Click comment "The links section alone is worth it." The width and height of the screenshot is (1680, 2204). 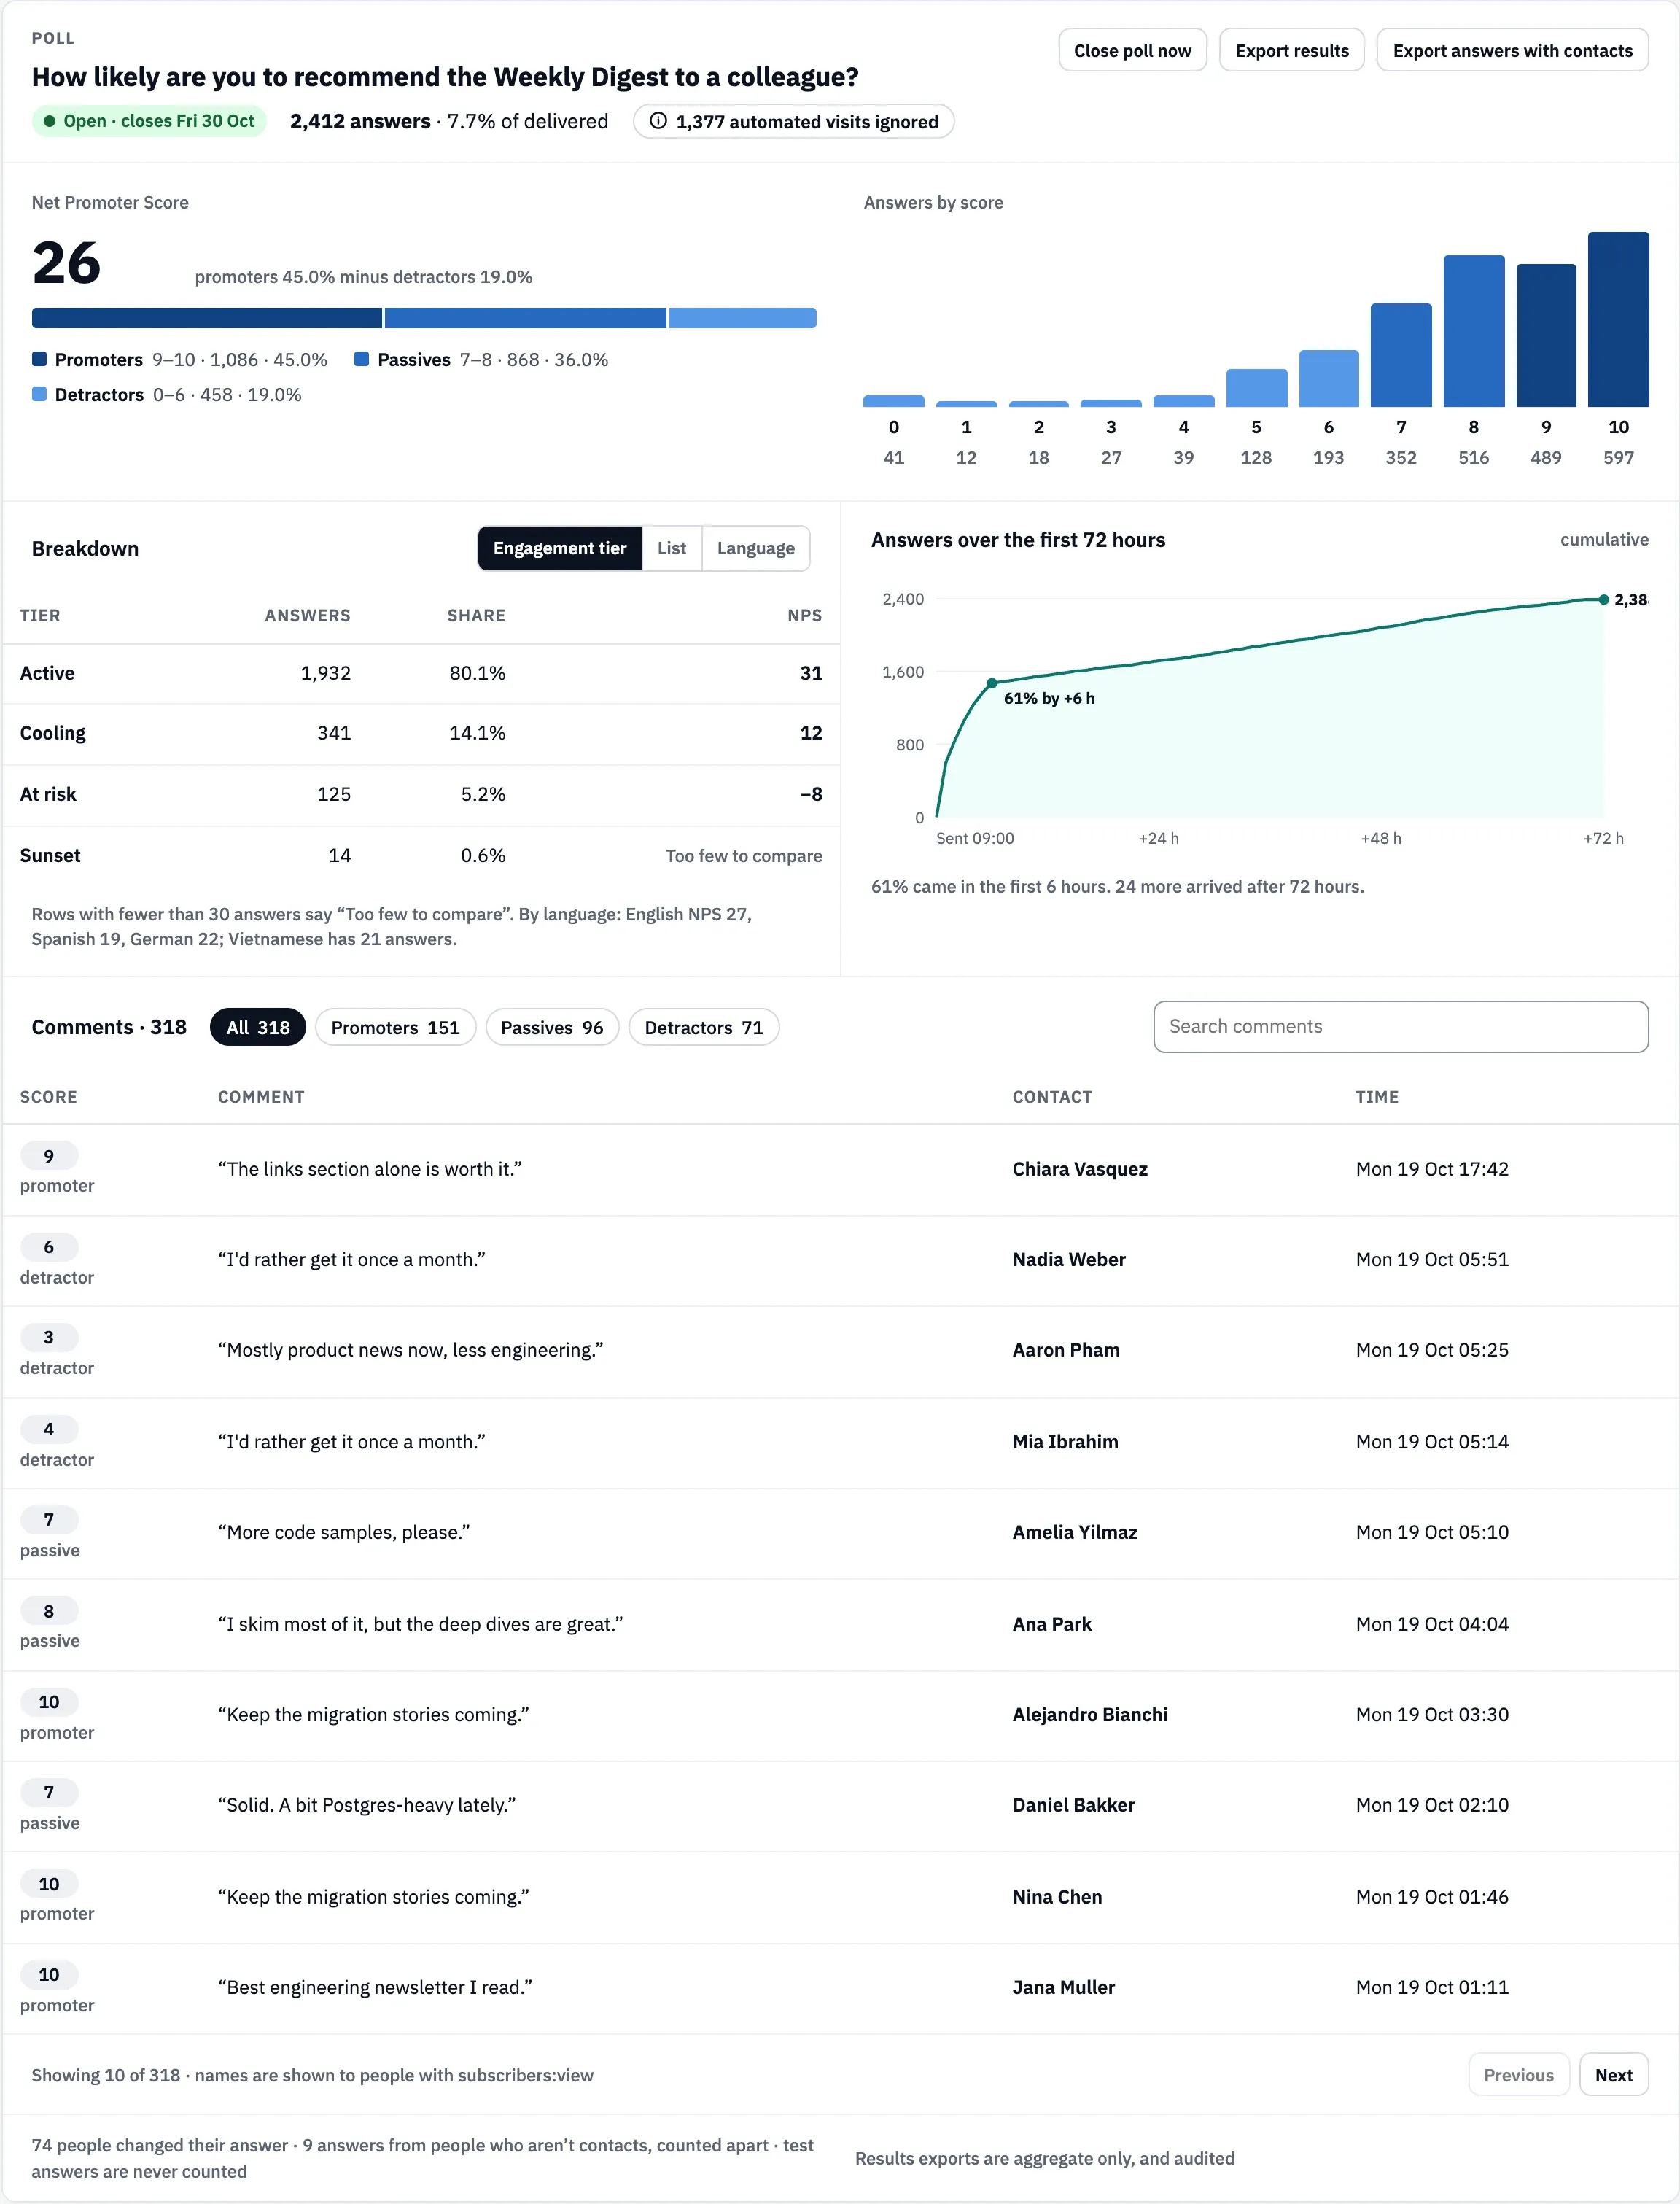[x=369, y=1168]
